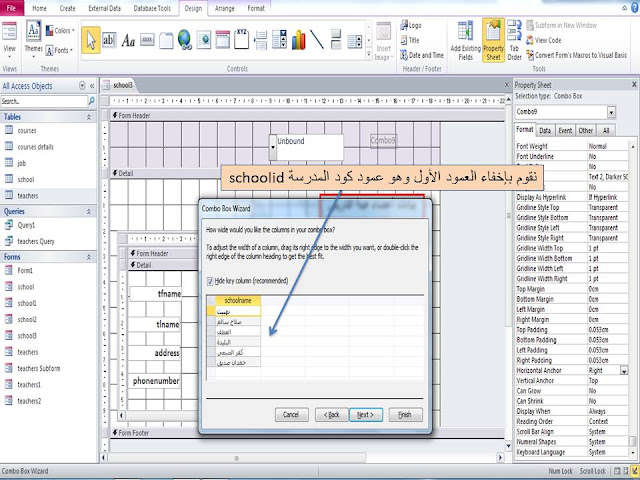The height and width of the screenshot is (480, 640).
Task: Insert Date and Time
Action: click(422, 55)
